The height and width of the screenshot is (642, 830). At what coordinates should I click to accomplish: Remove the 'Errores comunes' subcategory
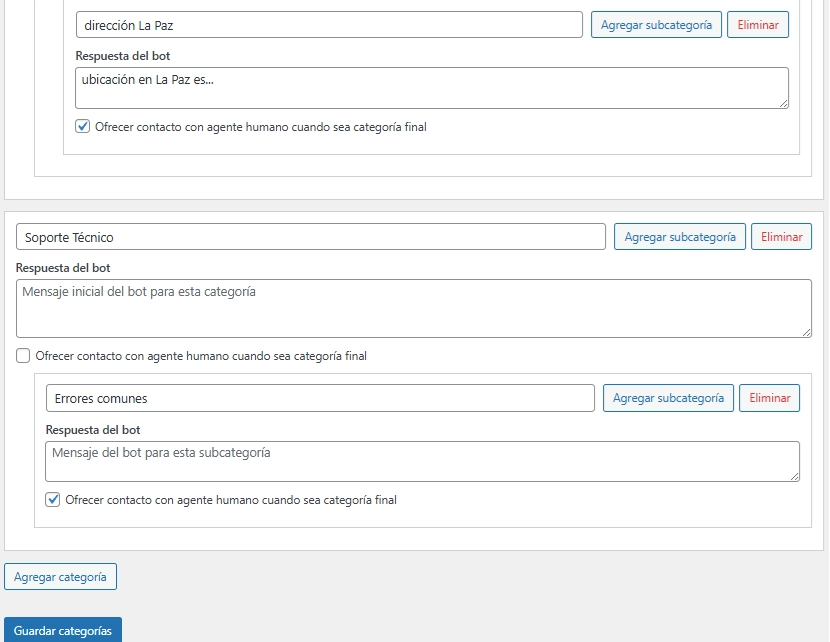(x=770, y=398)
